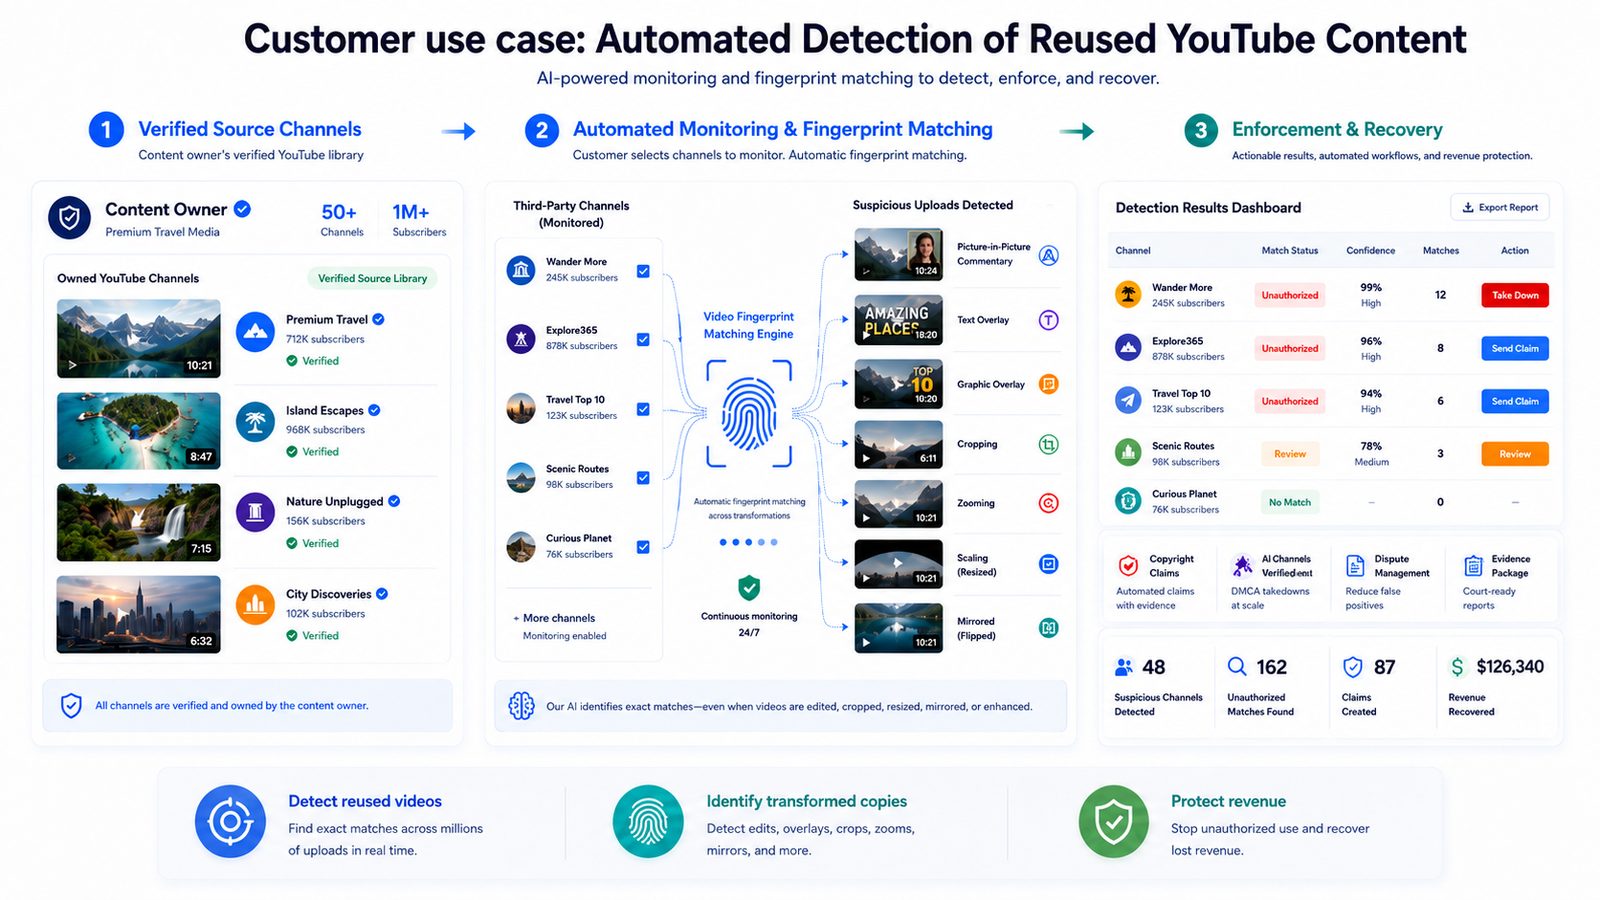Open the Nature Unplugged channel avatar
The height and width of the screenshot is (900, 1600).
(x=255, y=513)
